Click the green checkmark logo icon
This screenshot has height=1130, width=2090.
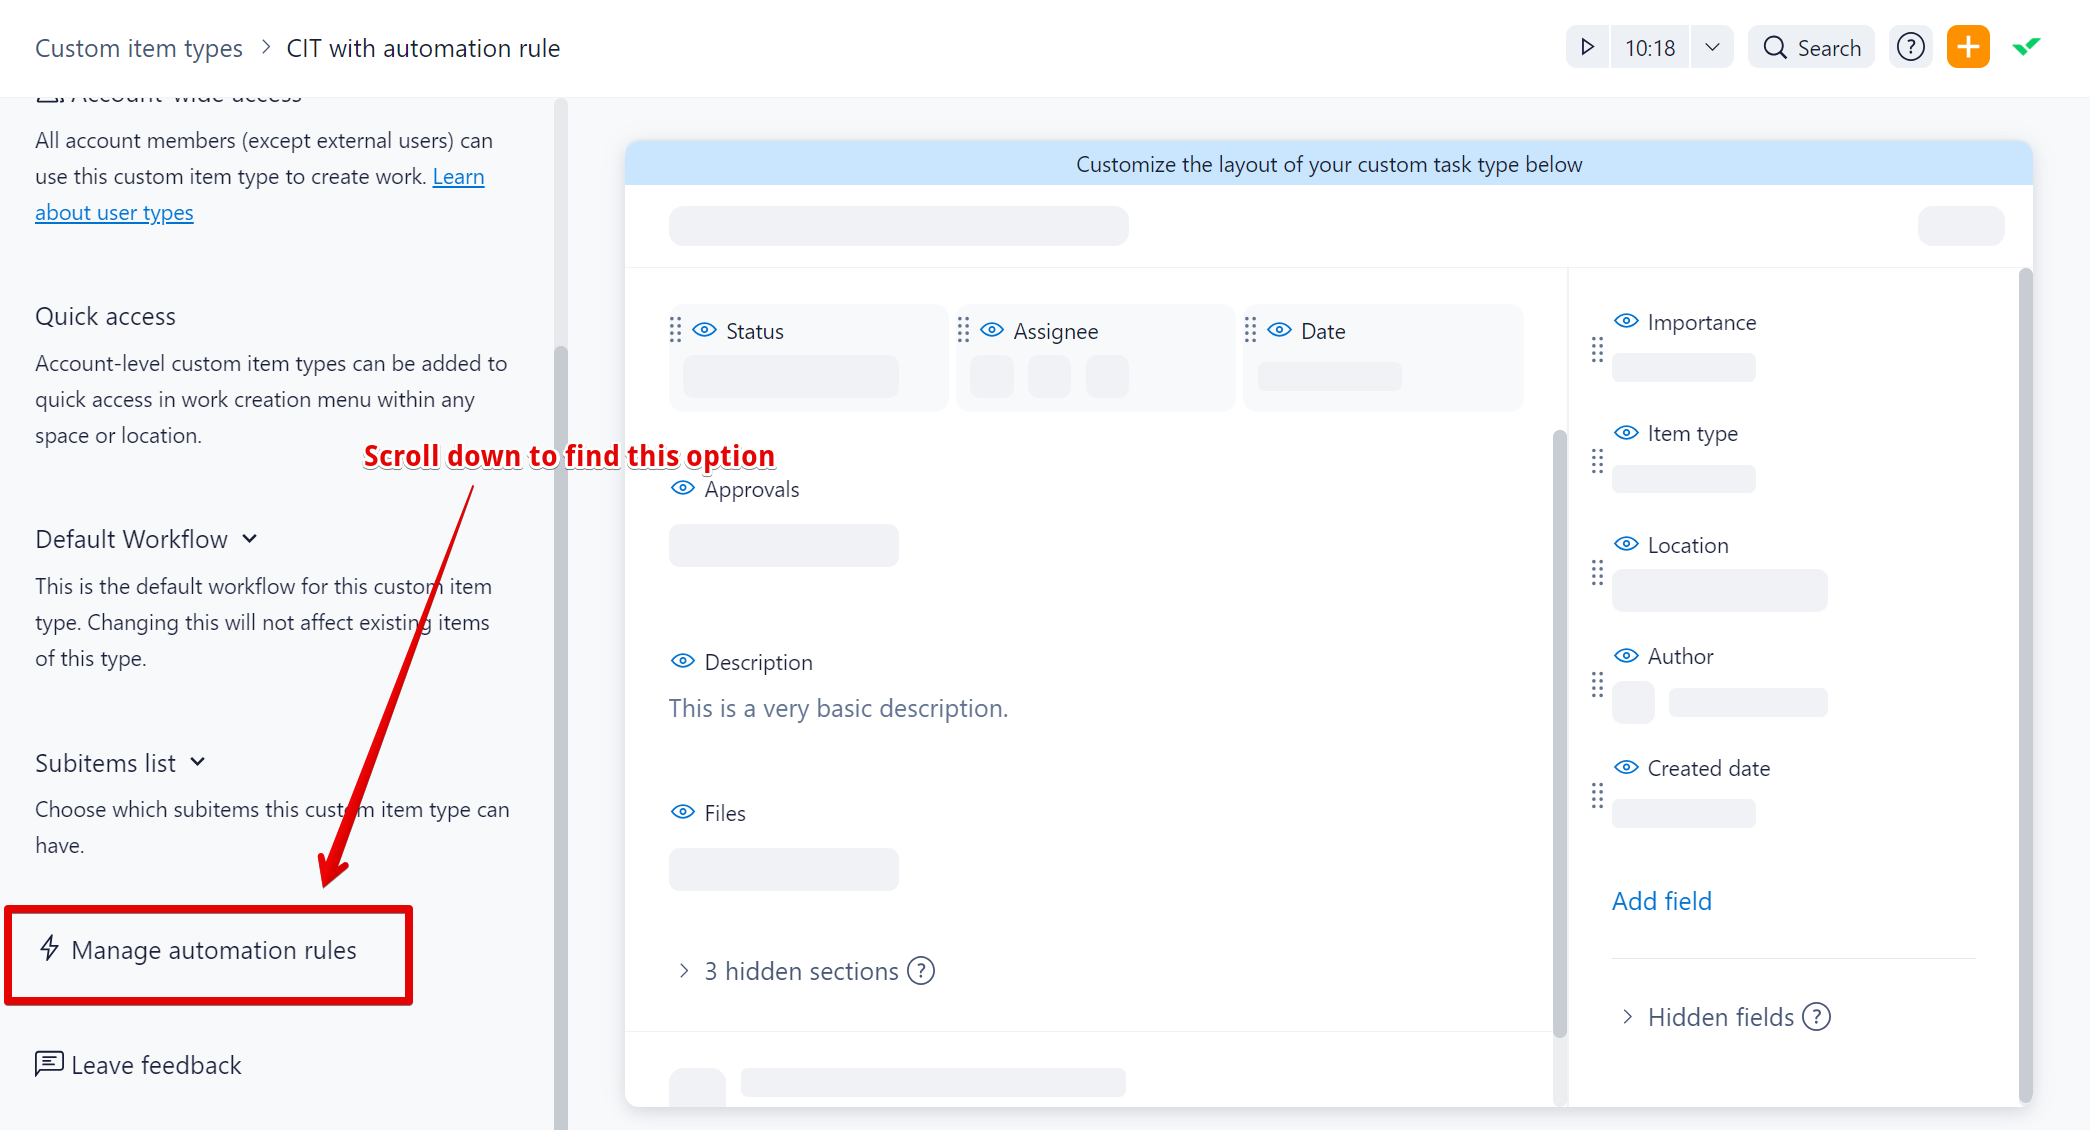[2026, 47]
